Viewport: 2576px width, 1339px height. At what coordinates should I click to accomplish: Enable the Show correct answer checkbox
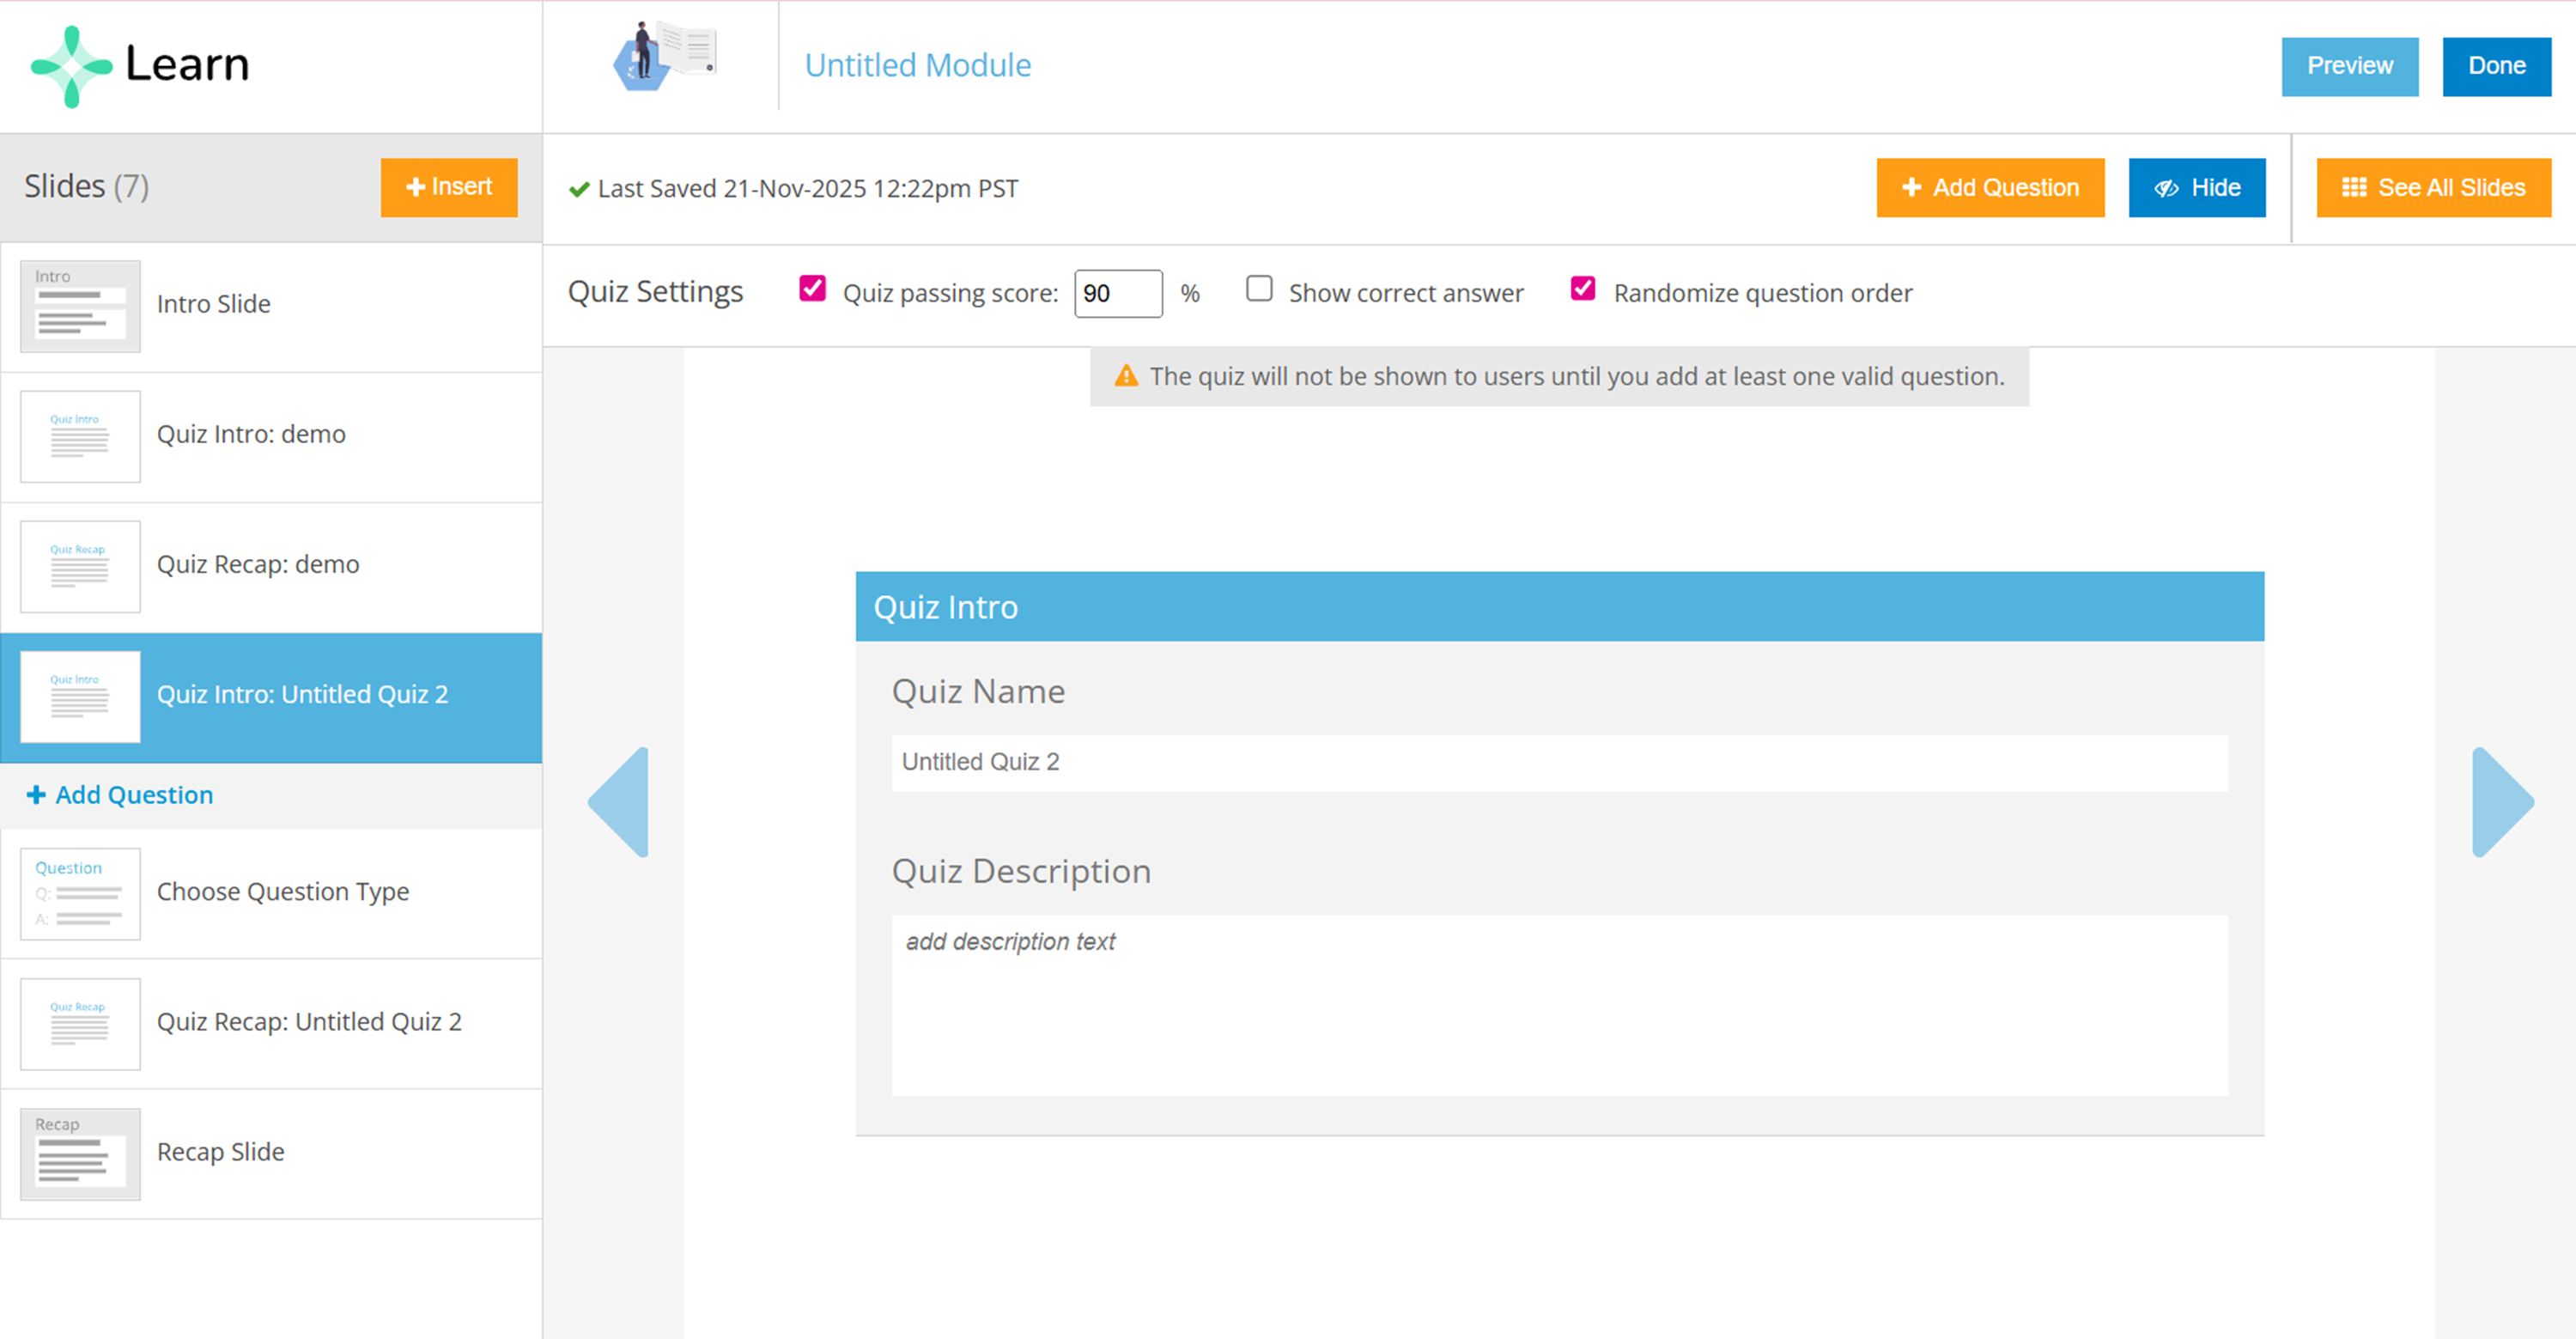coord(1259,290)
